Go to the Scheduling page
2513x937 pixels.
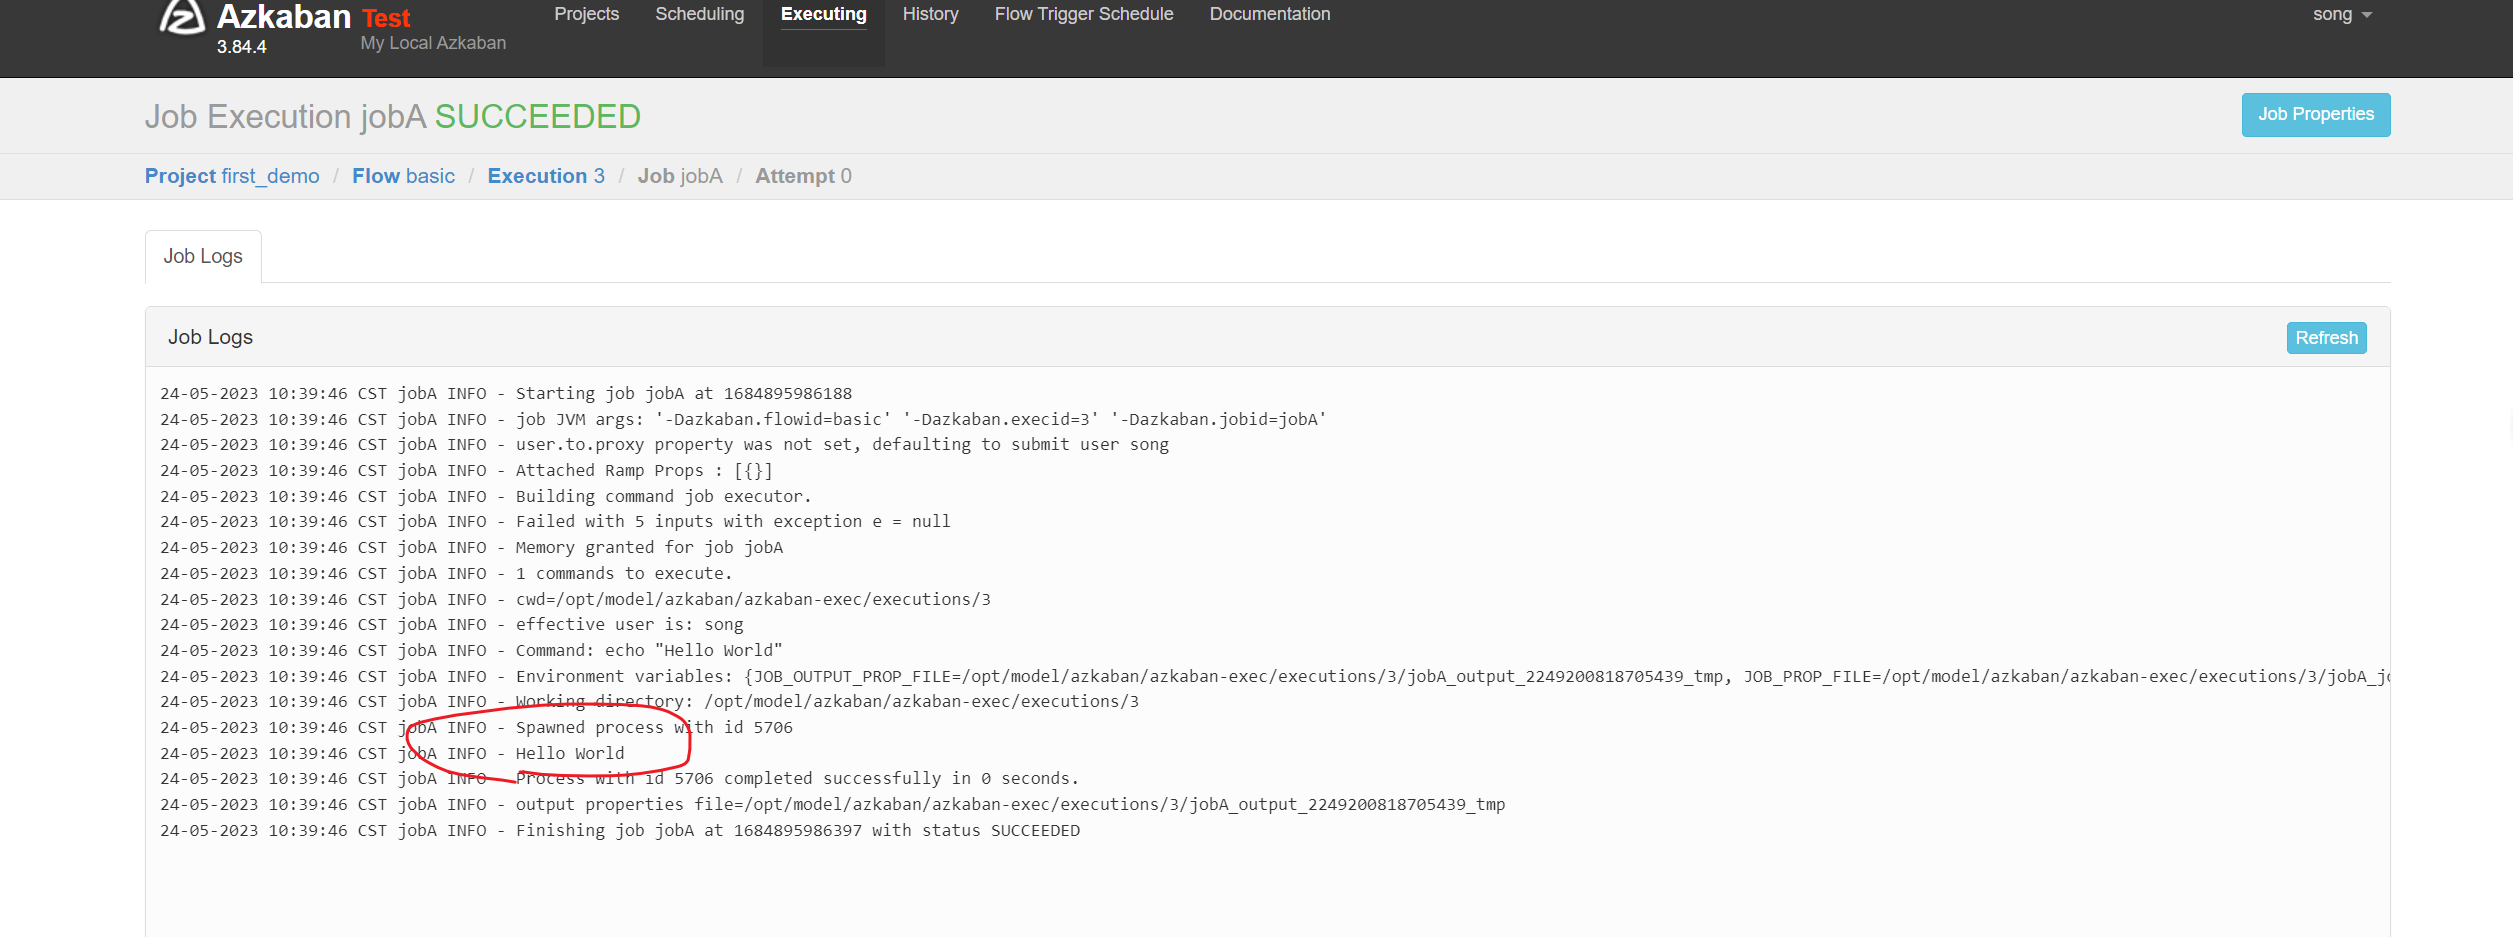pyautogui.click(x=700, y=14)
